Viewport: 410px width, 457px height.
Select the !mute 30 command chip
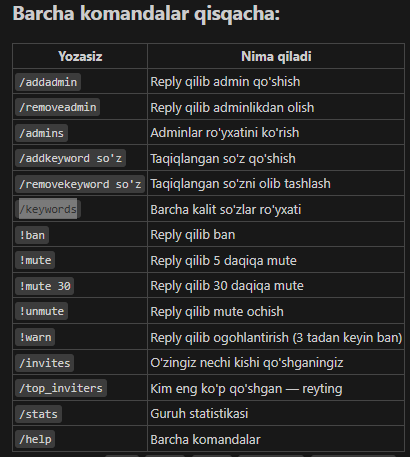(x=45, y=286)
